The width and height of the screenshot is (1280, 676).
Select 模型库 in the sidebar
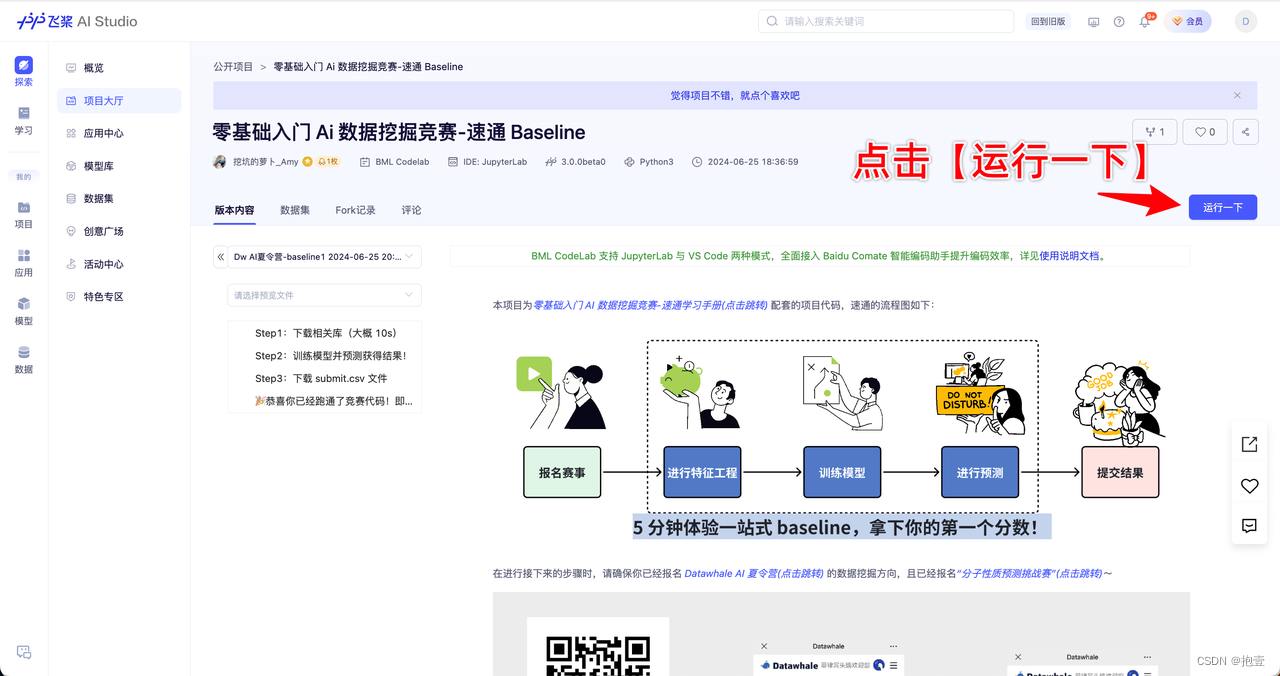[x=119, y=166]
